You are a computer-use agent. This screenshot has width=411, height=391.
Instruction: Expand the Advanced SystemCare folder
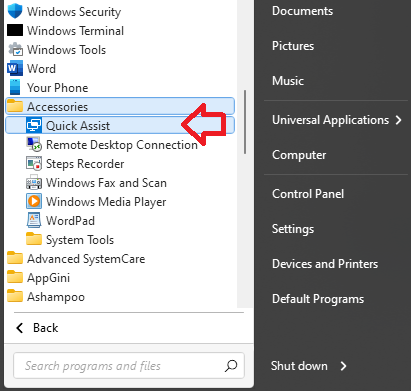click(x=76, y=259)
